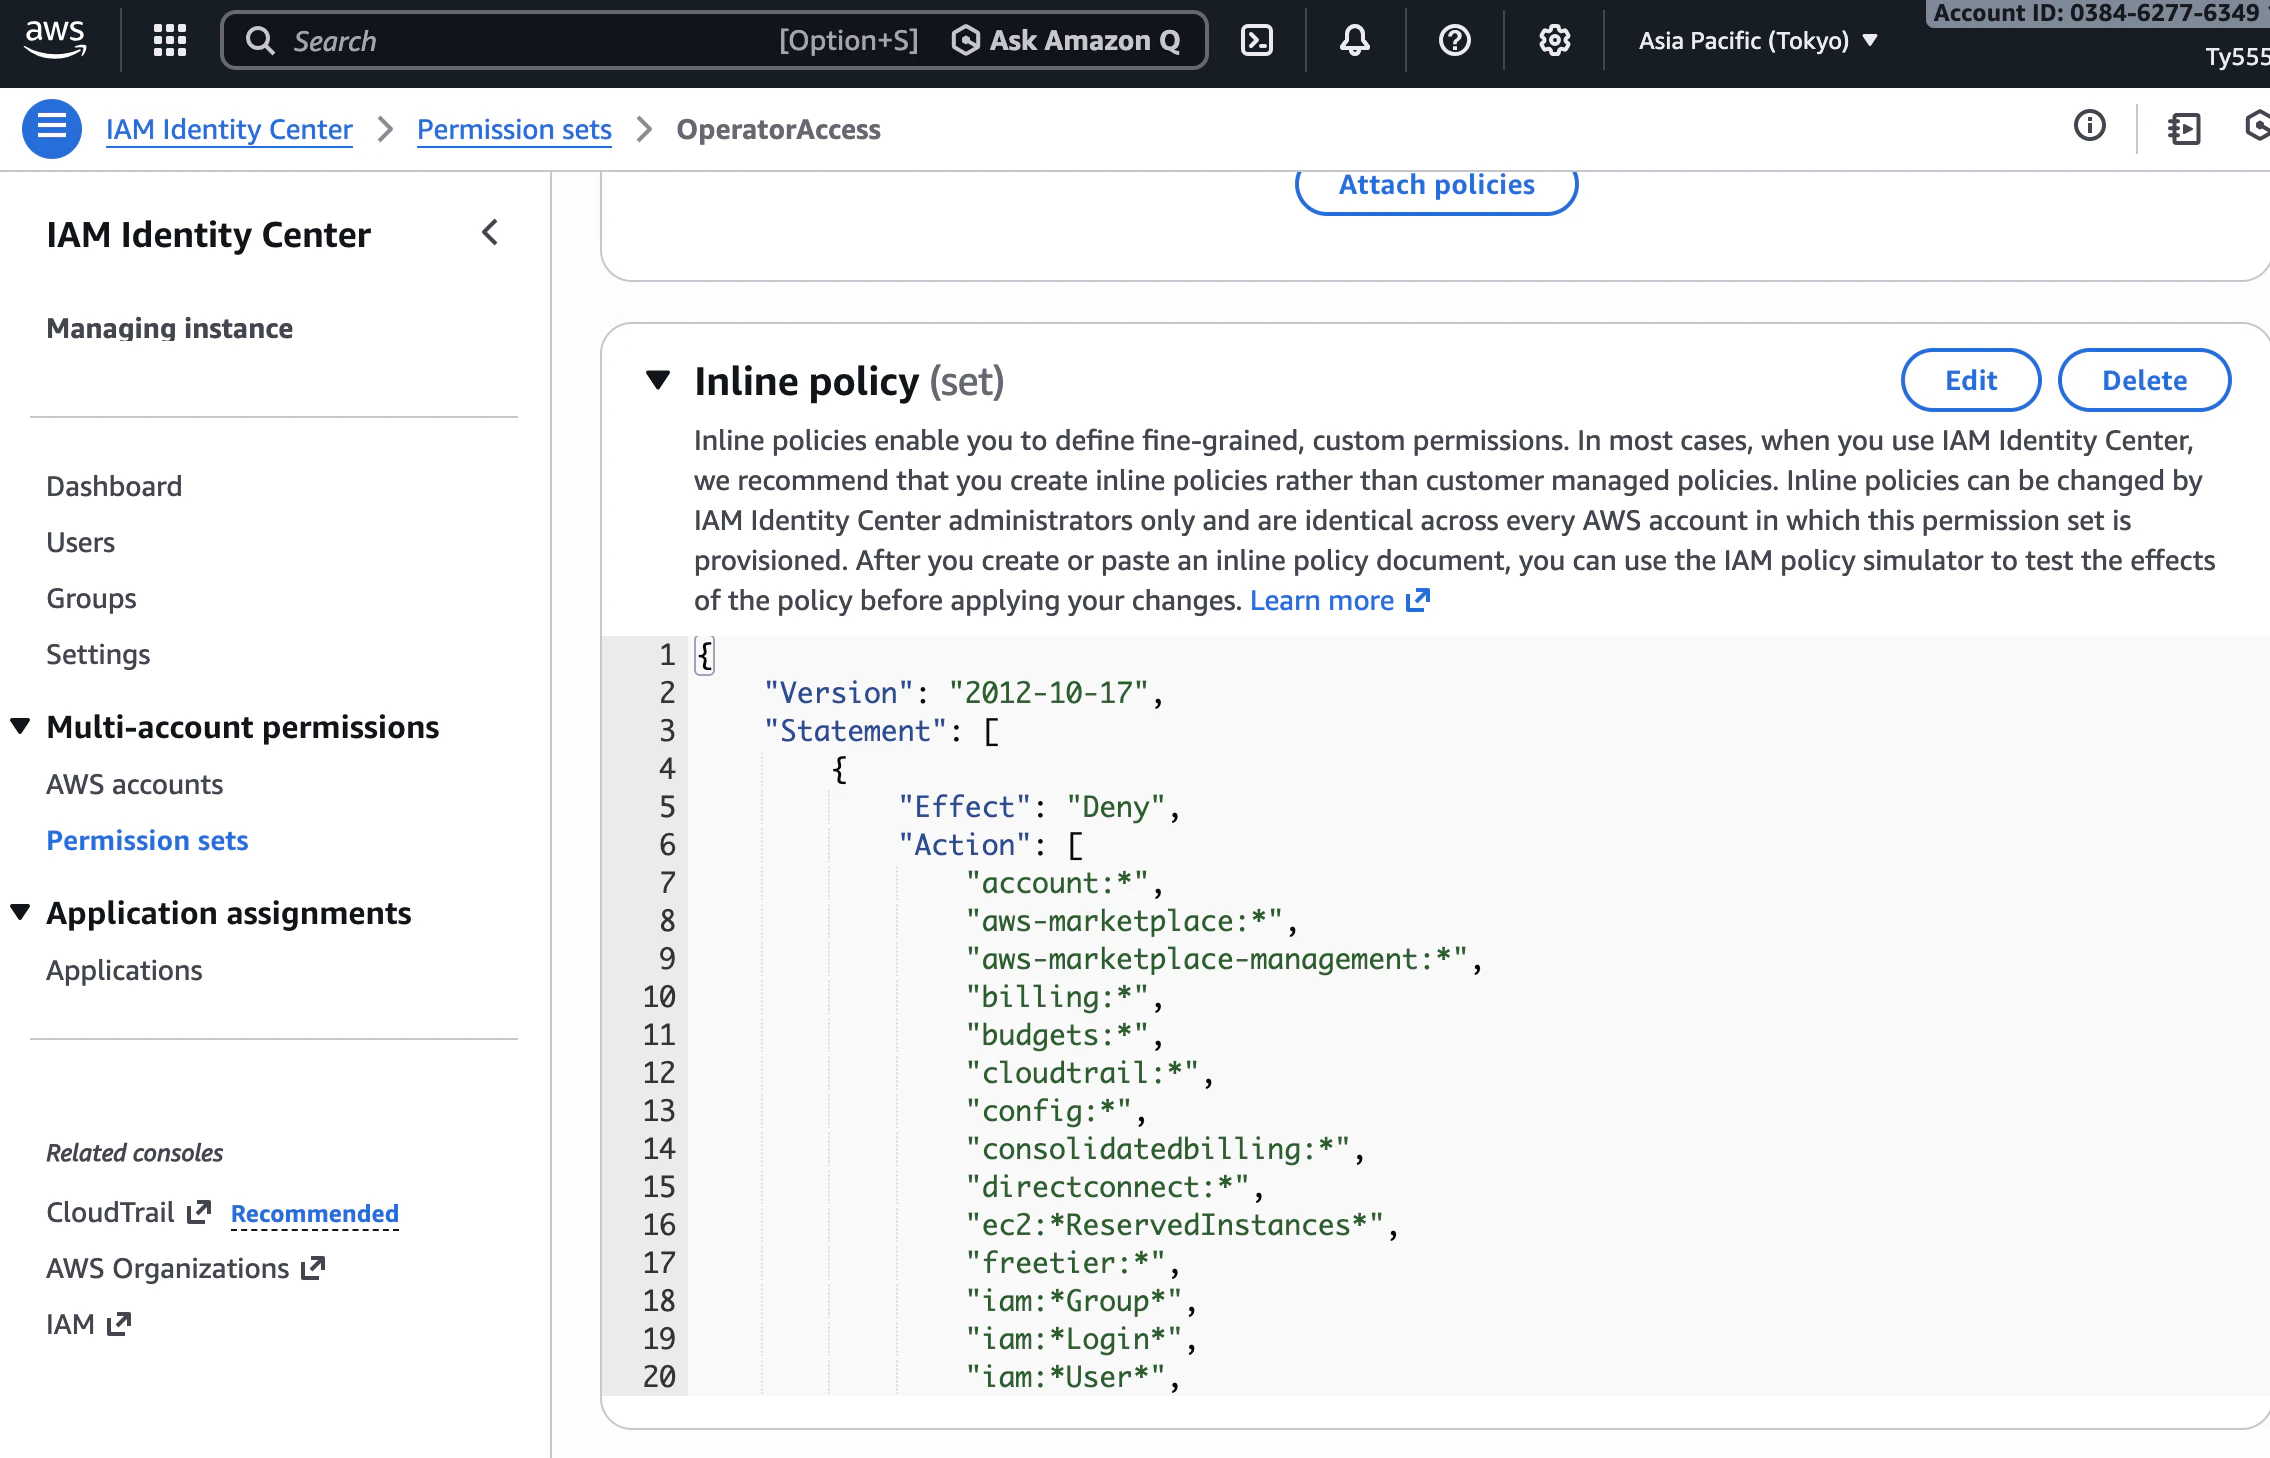The image size is (2270, 1458).
Task: Follow the IAM Identity Center breadcrumb
Action: point(229,129)
